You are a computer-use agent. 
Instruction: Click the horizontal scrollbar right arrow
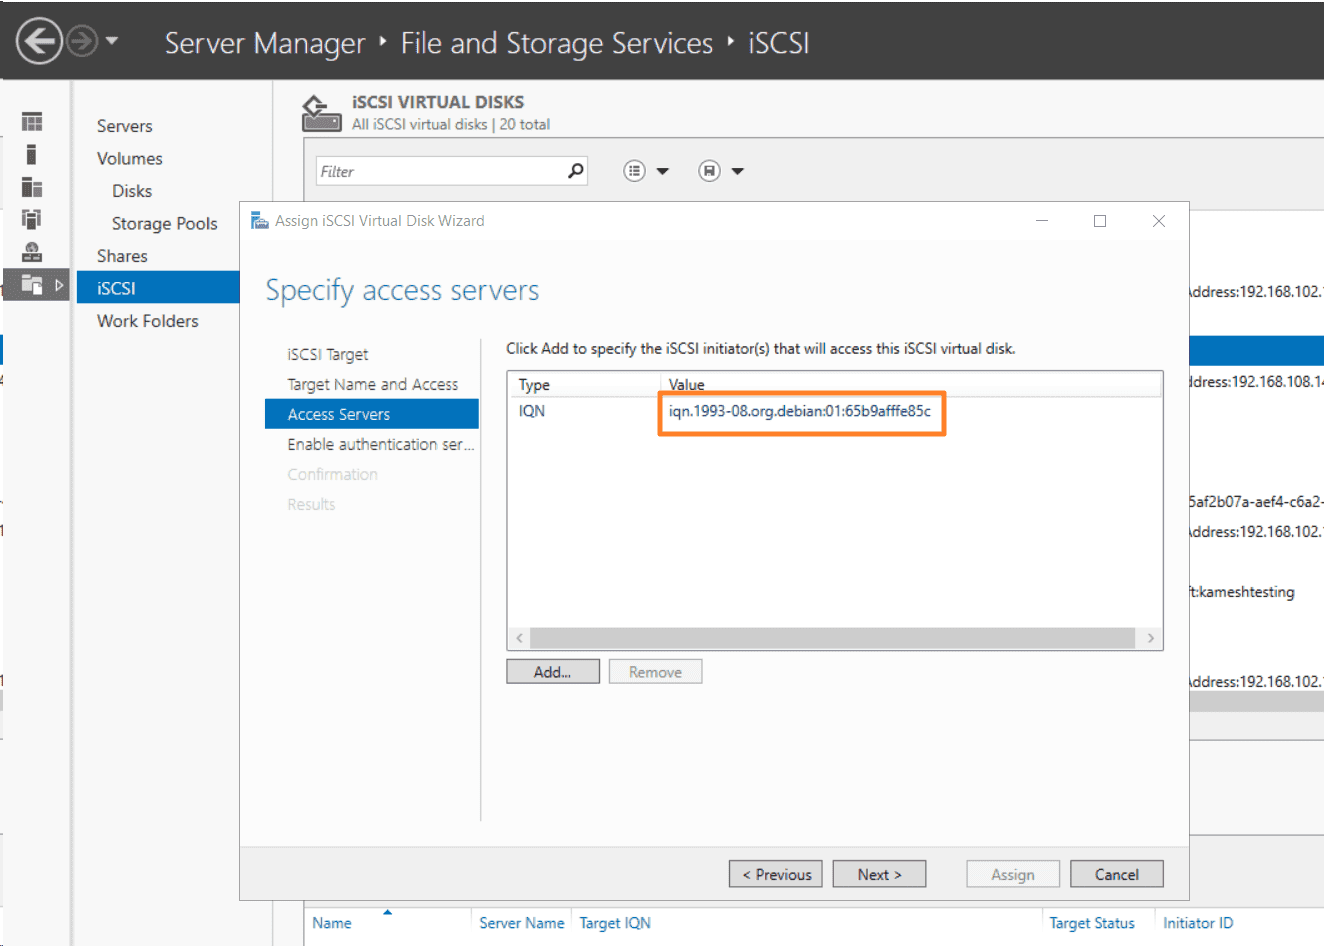coord(1151,638)
